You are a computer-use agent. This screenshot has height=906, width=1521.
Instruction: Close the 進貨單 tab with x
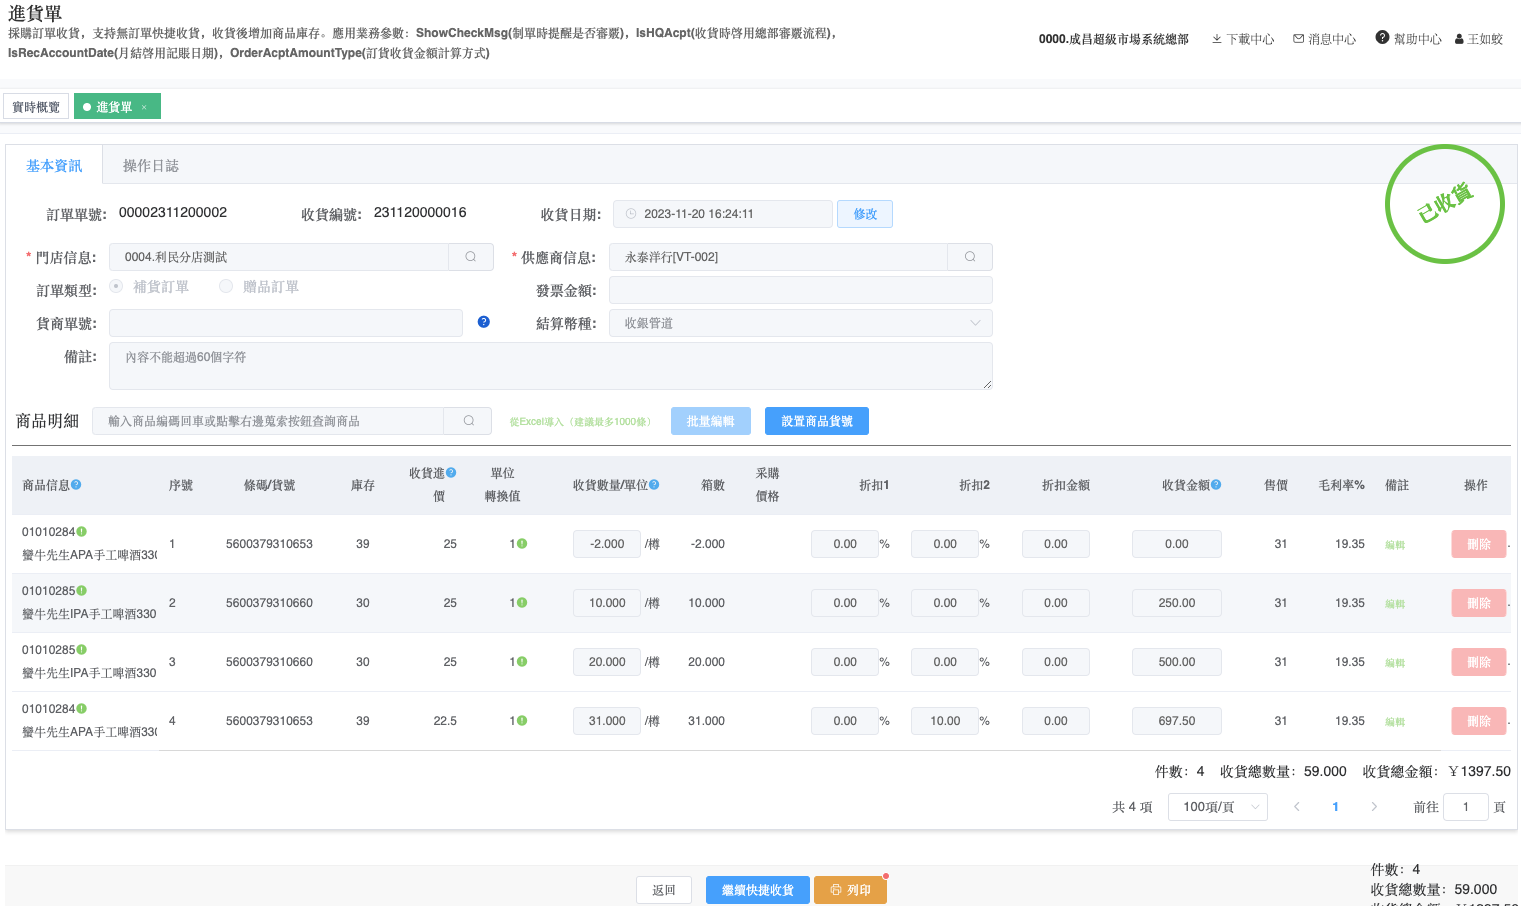[144, 107]
